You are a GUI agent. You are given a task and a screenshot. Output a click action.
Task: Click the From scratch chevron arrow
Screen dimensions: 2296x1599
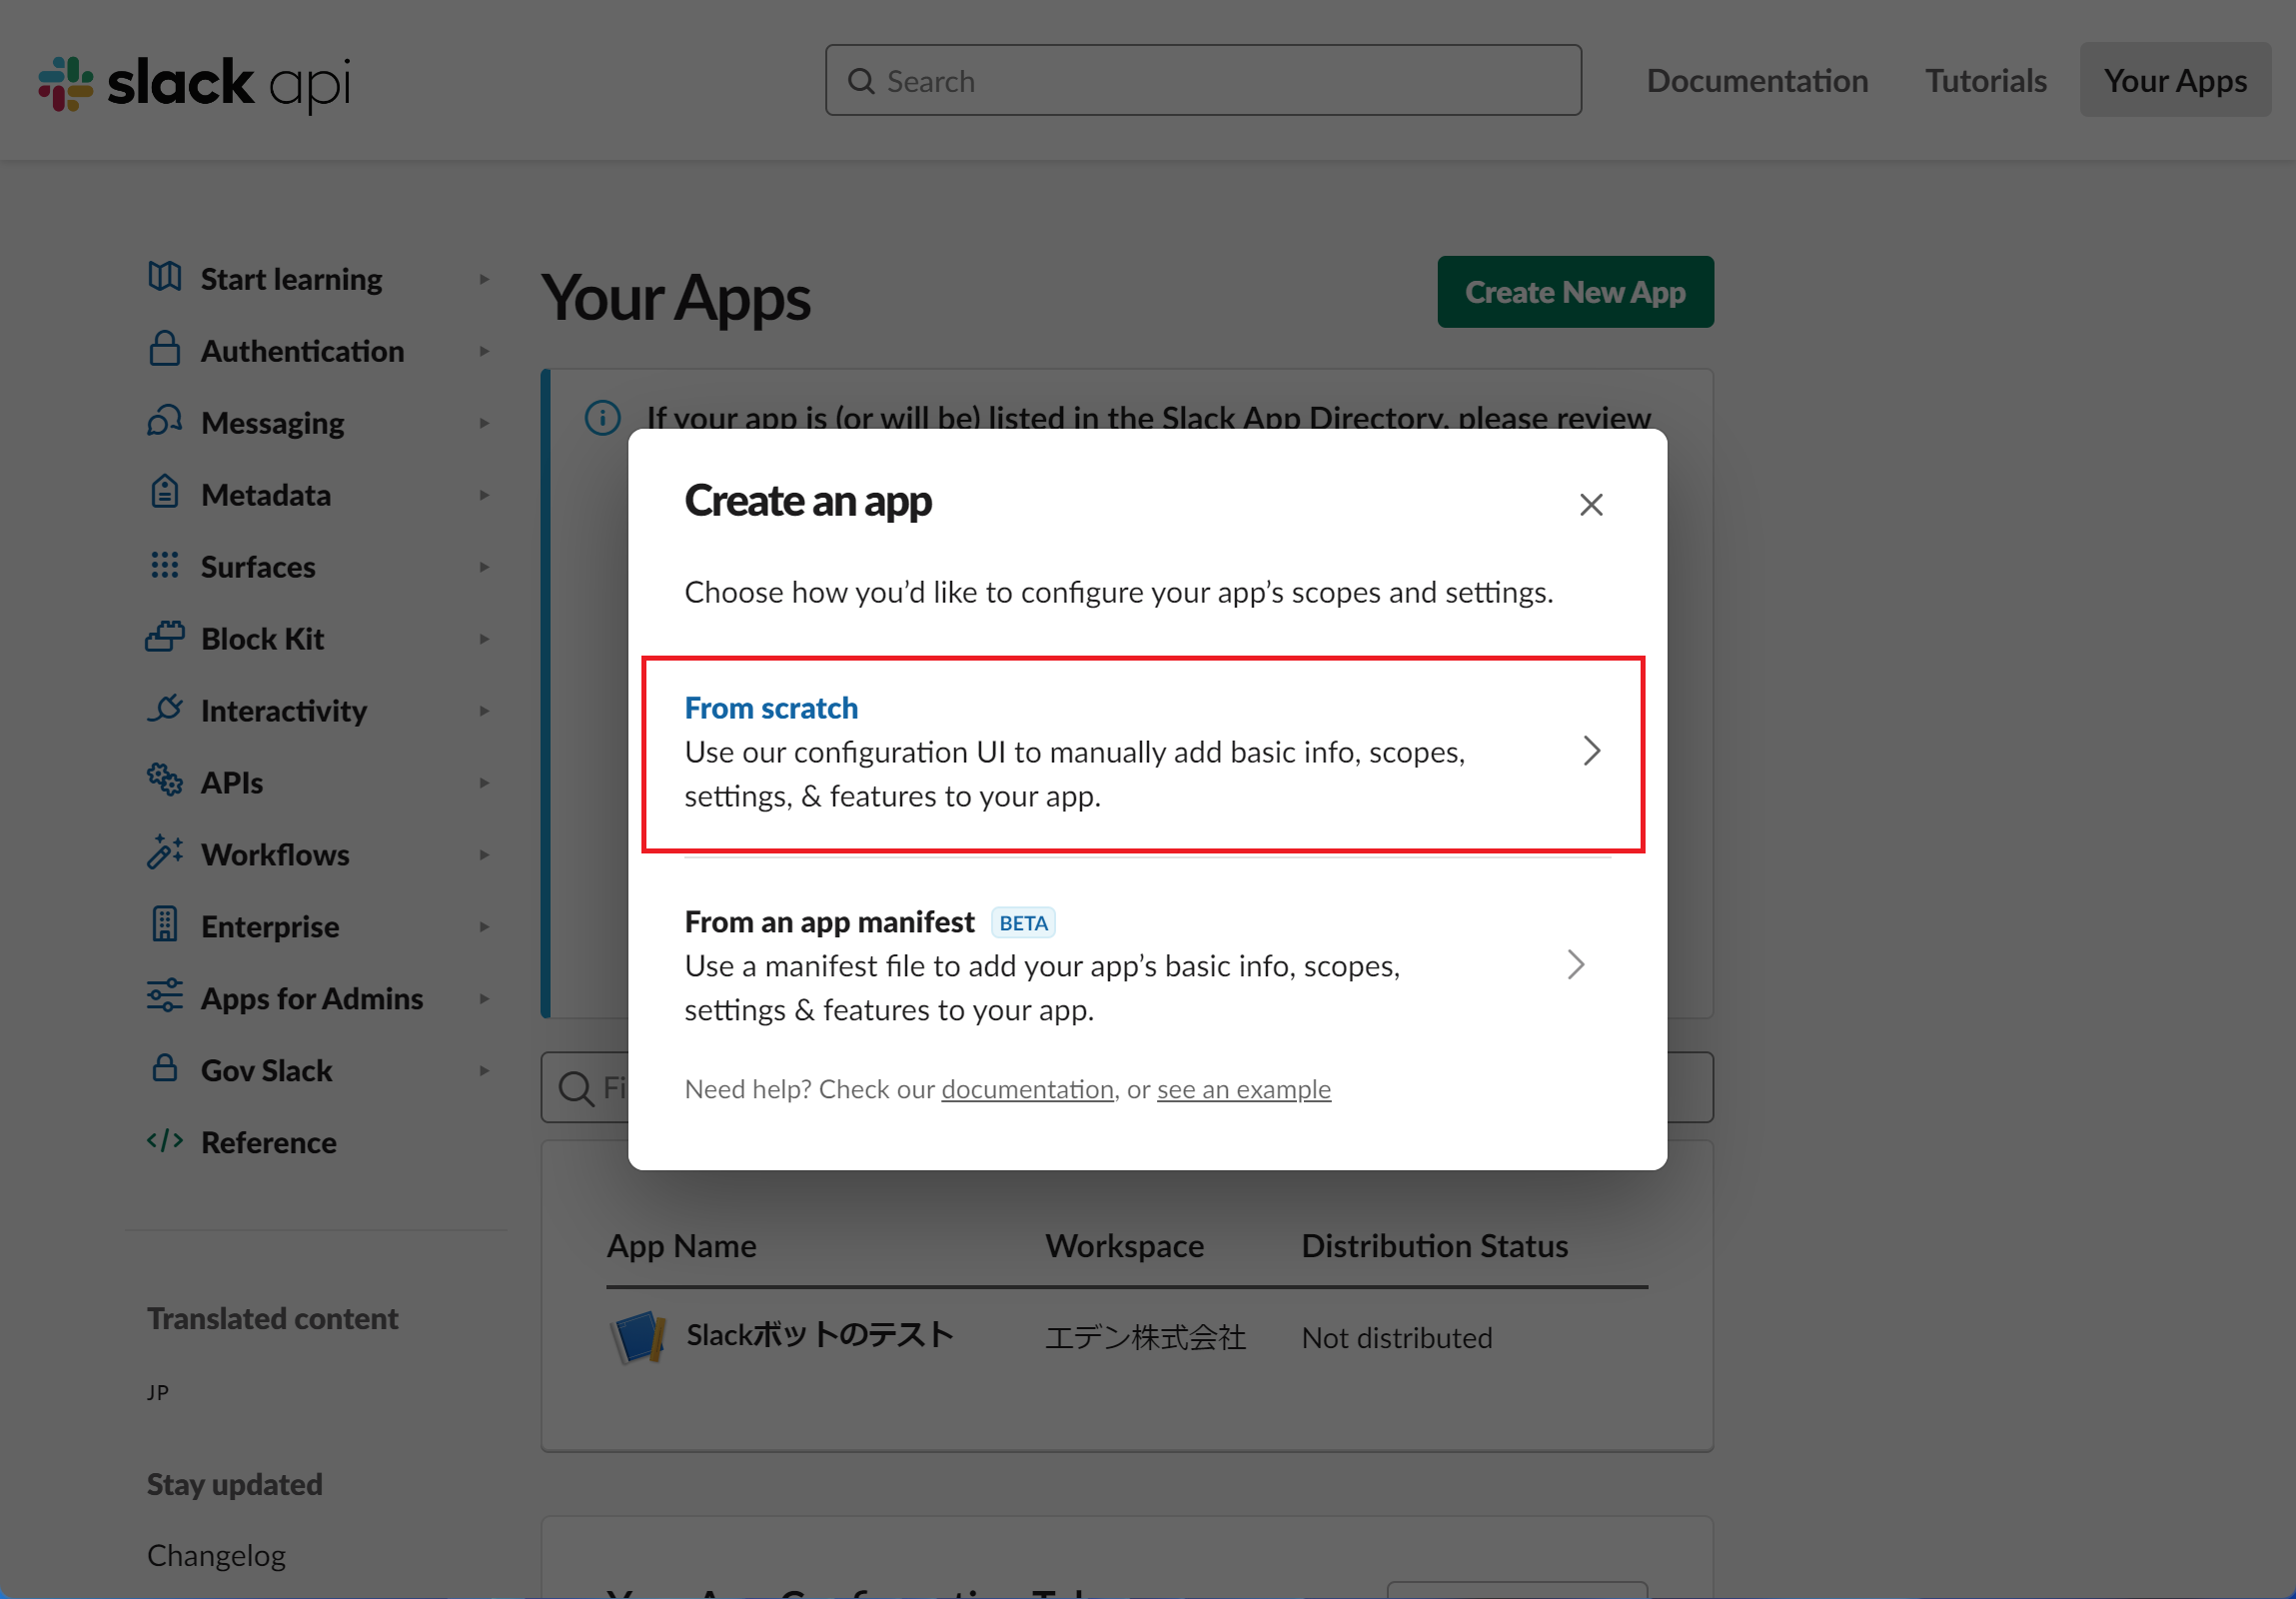[x=1592, y=751]
